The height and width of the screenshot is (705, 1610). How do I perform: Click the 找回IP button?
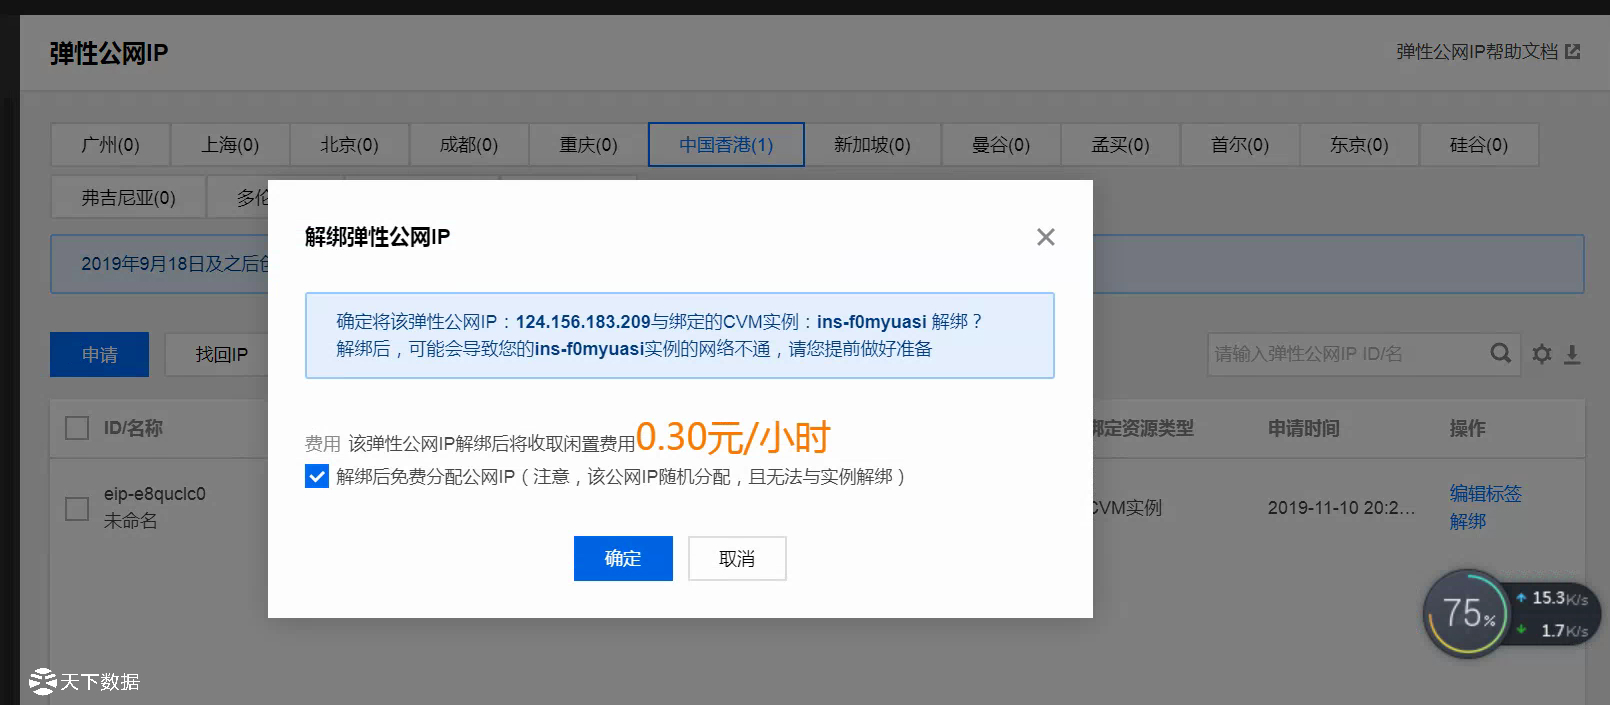(221, 355)
